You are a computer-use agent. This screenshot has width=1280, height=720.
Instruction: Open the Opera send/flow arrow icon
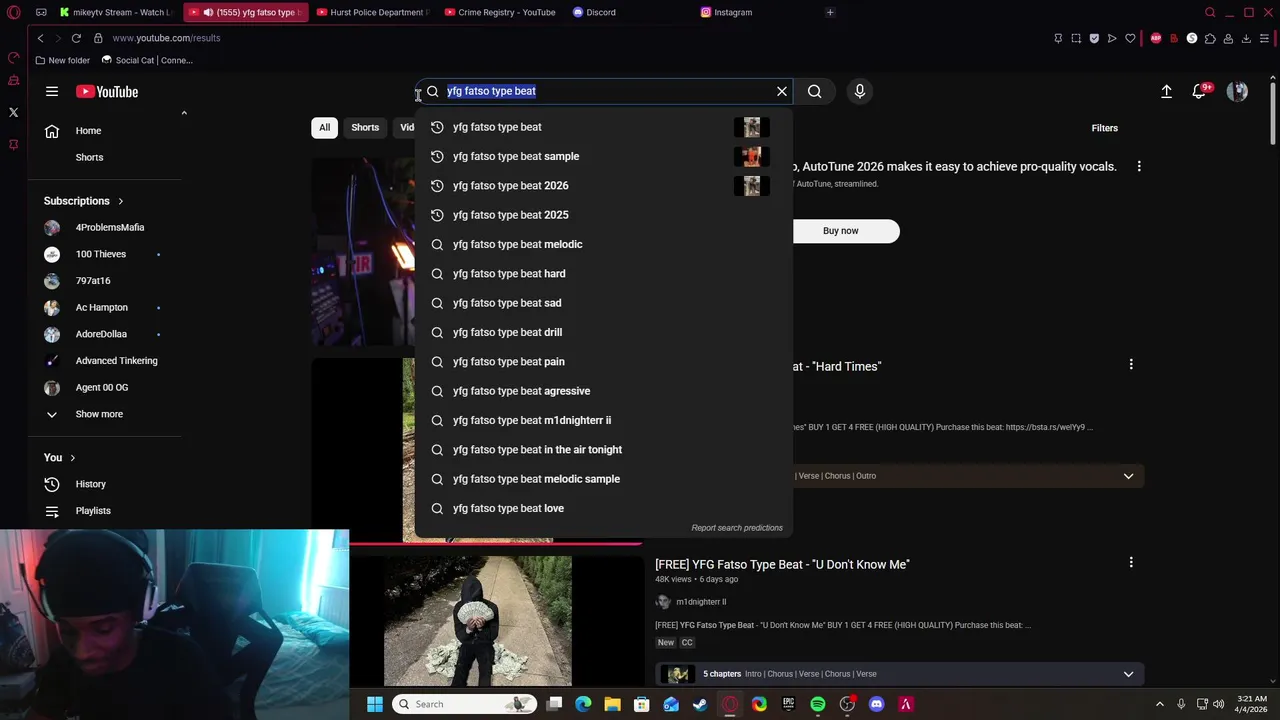[1112, 38]
